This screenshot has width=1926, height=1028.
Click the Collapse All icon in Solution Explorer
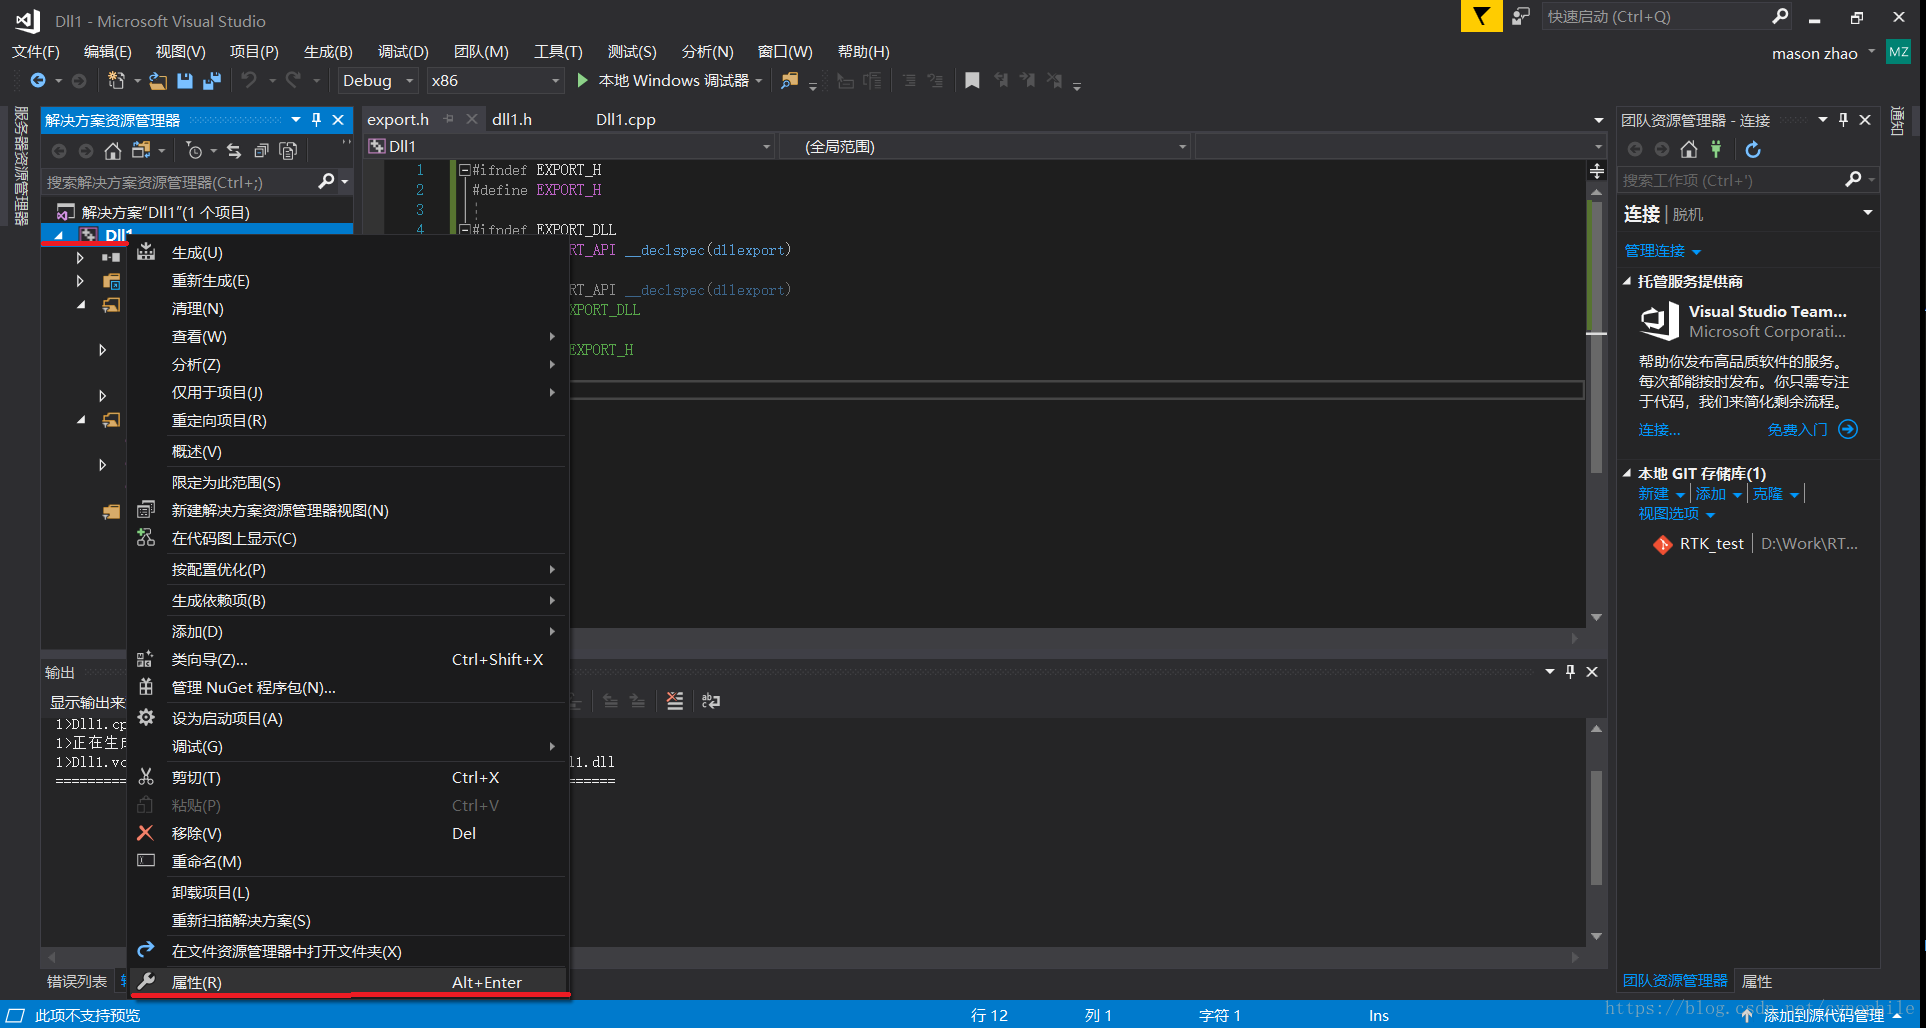pyautogui.click(x=261, y=151)
